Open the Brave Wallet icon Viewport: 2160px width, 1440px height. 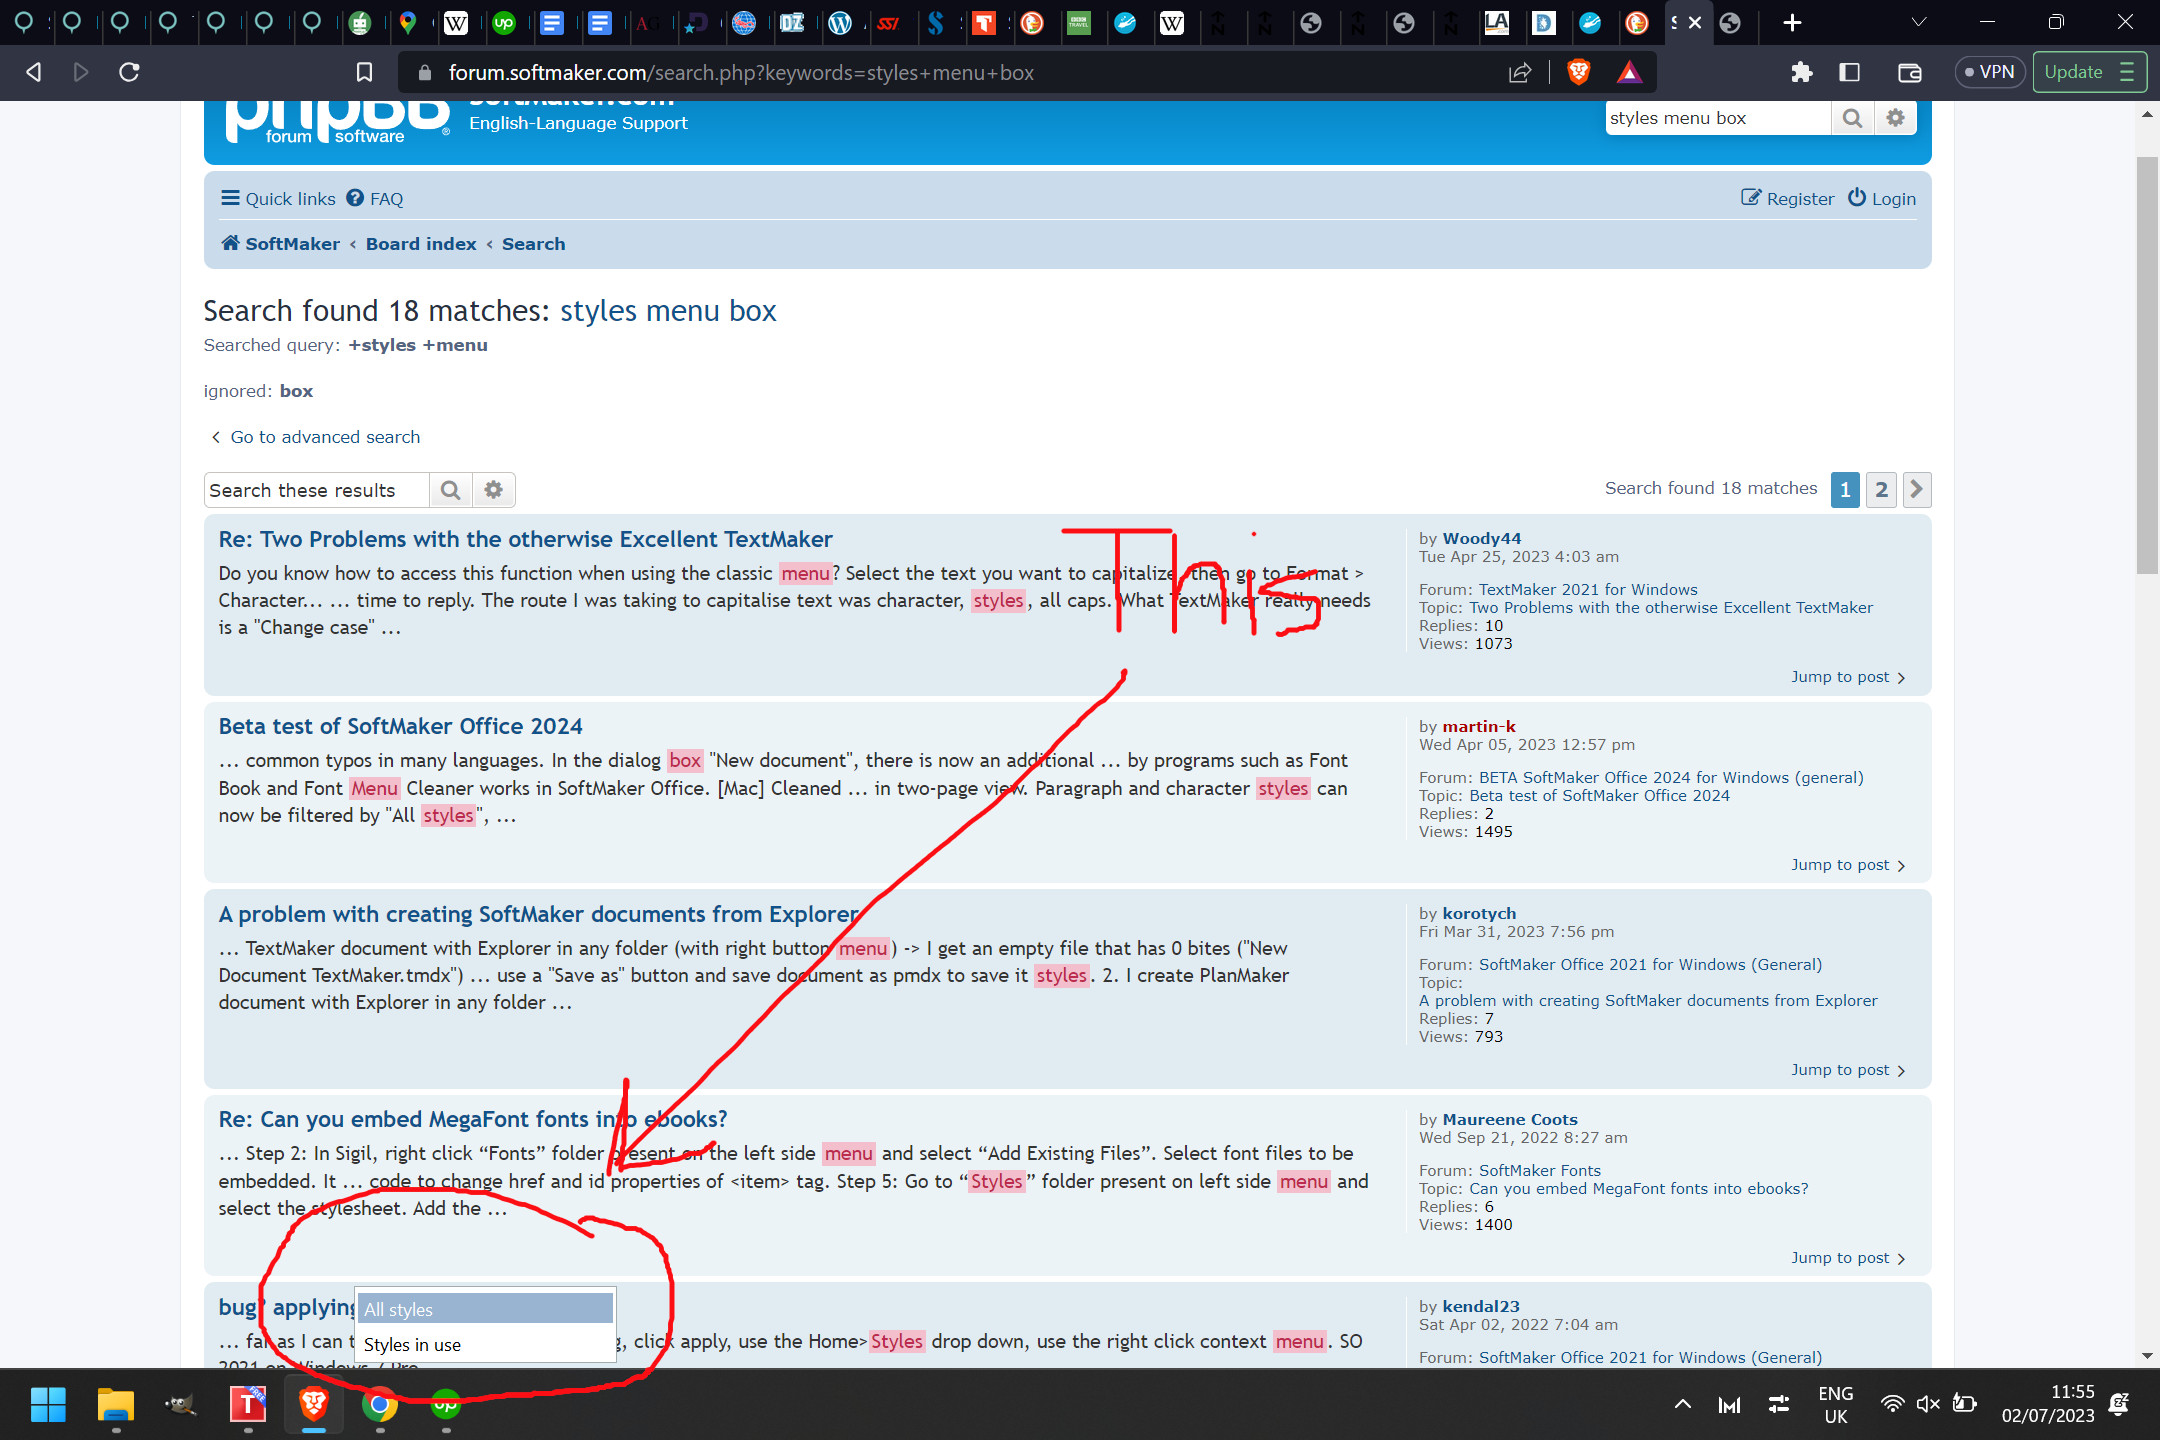pos(1909,72)
